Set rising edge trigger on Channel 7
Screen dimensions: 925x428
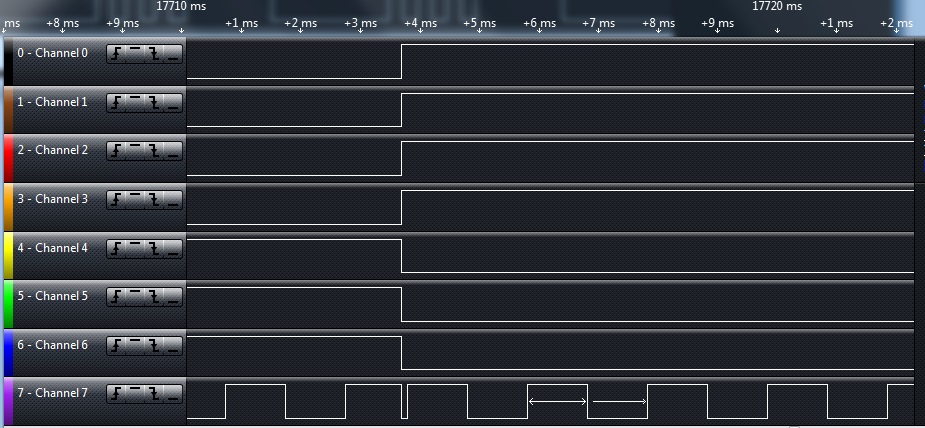click(x=116, y=394)
